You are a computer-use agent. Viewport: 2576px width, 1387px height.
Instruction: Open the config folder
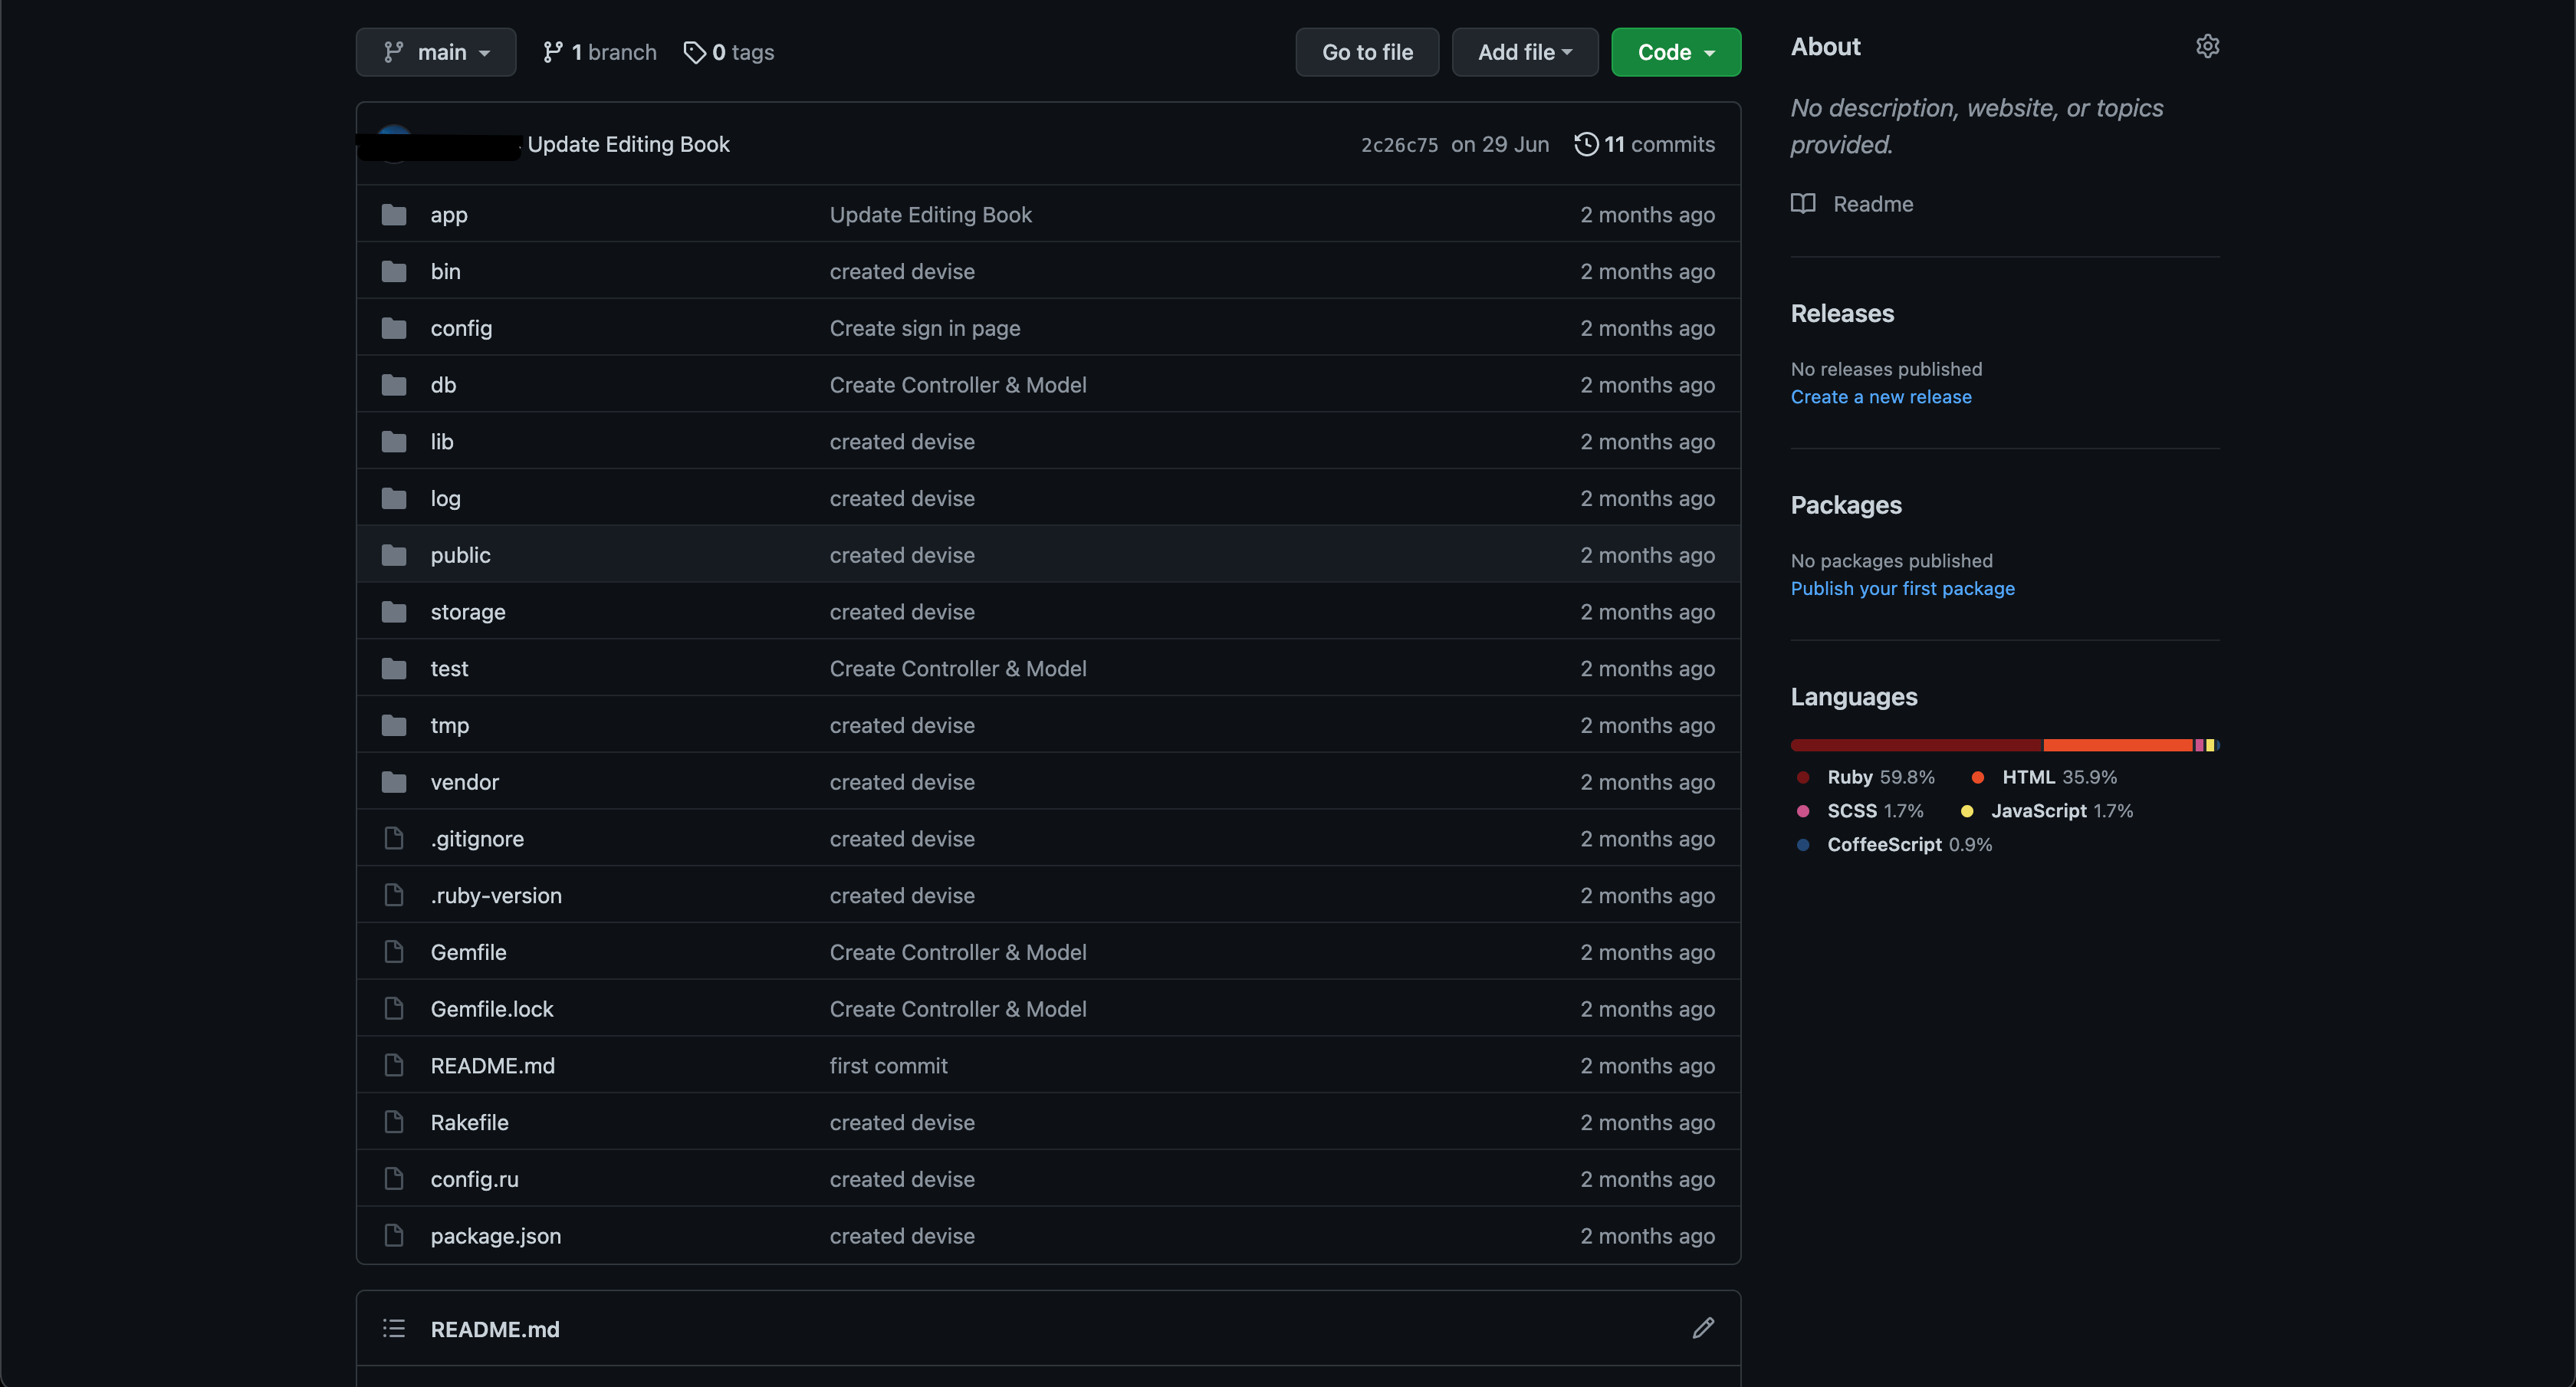461,328
